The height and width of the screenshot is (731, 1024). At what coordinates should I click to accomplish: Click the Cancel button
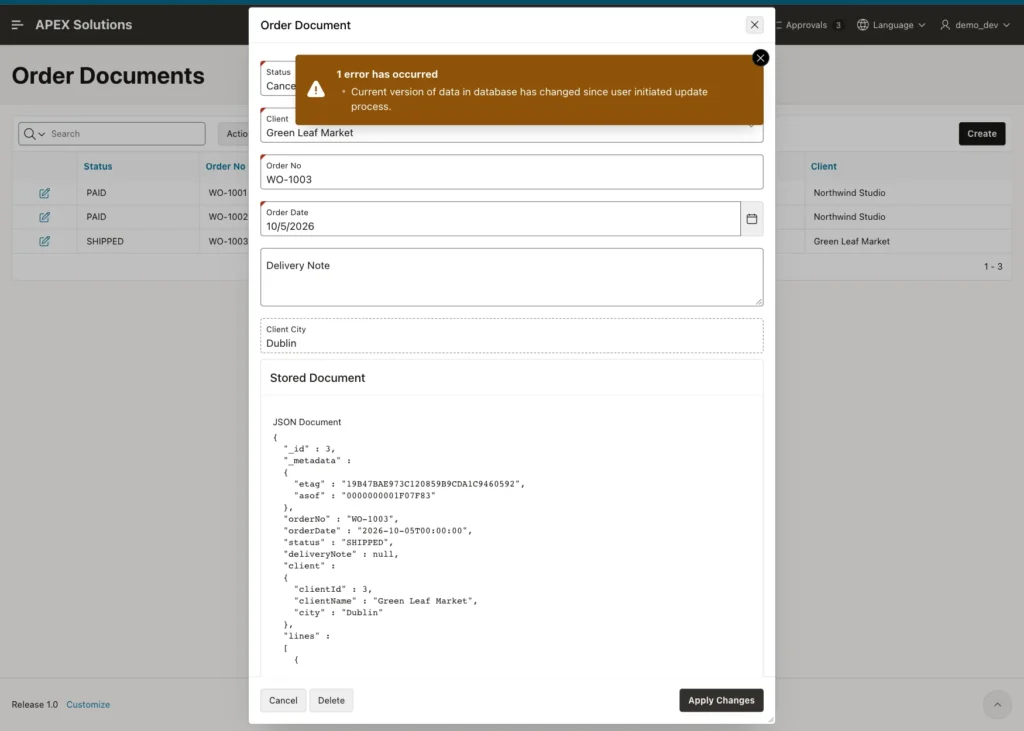coord(283,700)
